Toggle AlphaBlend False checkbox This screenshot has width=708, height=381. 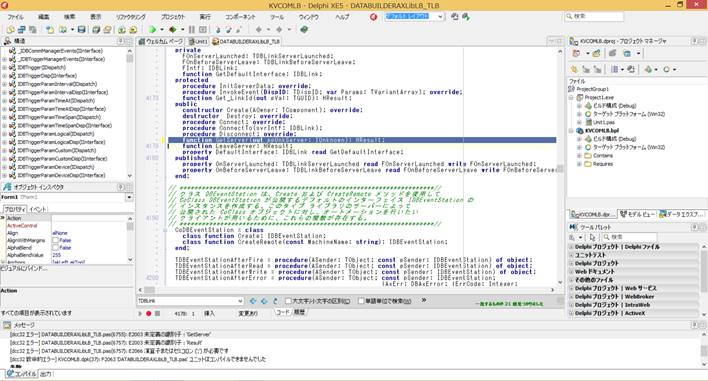[55, 248]
